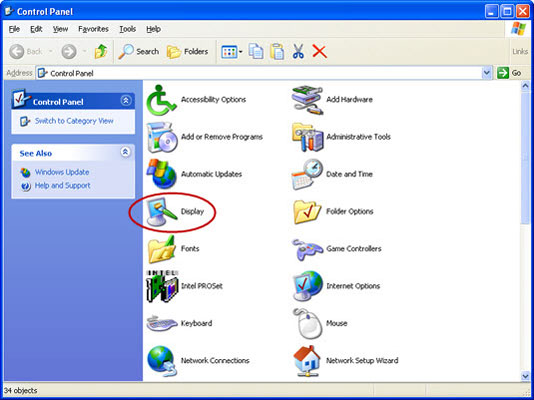Click Switch to Category View link
The height and width of the screenshot is (400, 534).
coord(74,121)
